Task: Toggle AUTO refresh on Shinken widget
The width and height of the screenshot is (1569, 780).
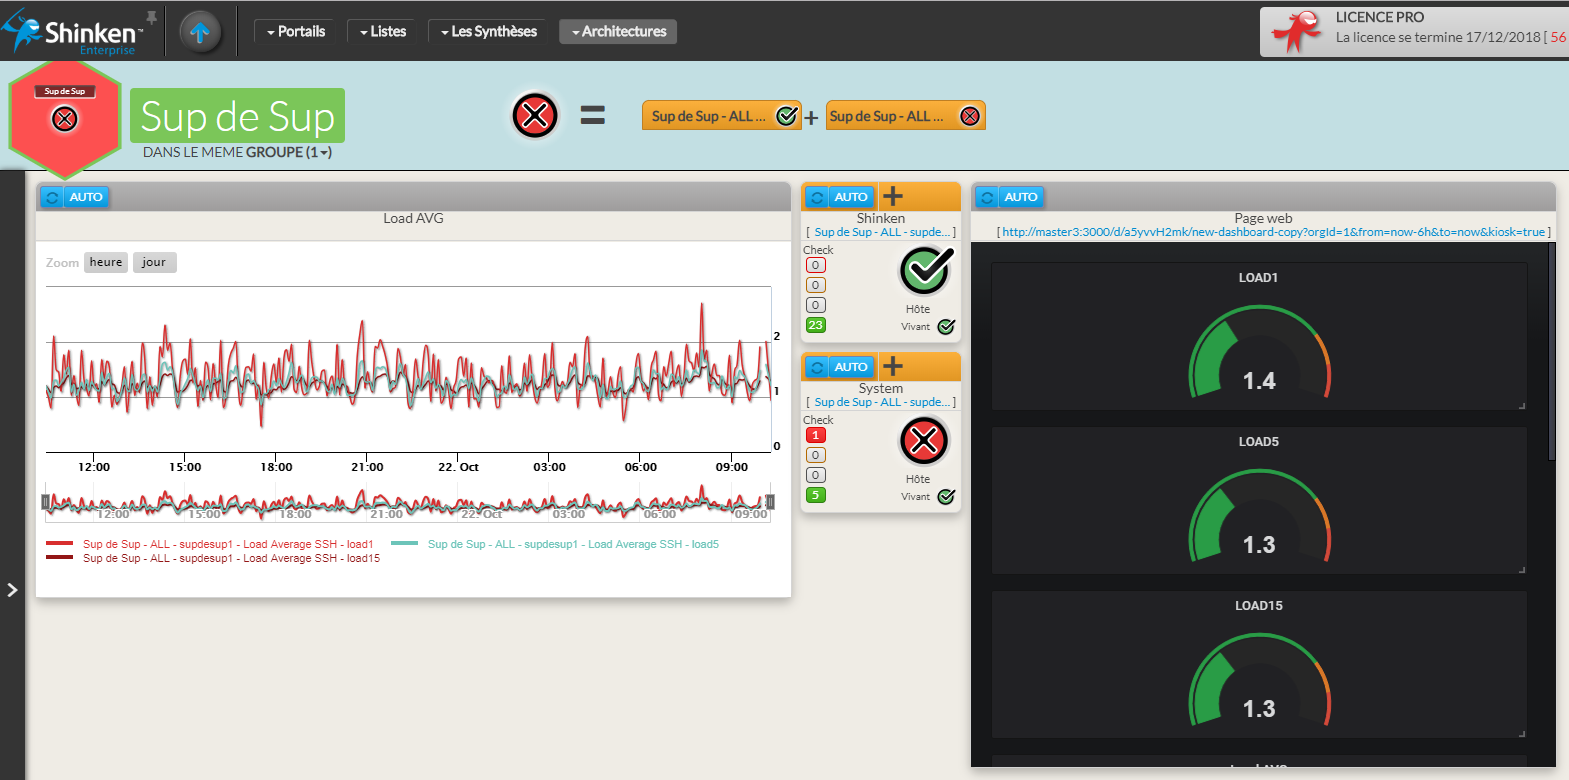Action: (x=851, y=197)
